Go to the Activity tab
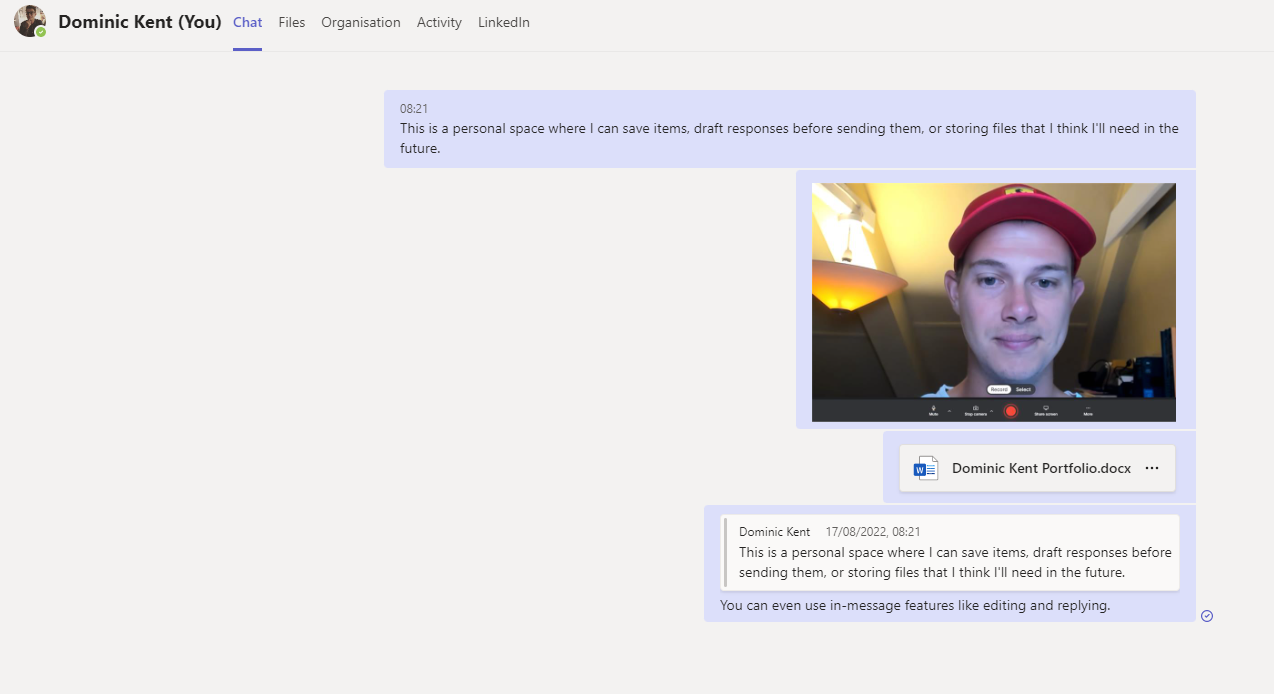 [439, 22]
